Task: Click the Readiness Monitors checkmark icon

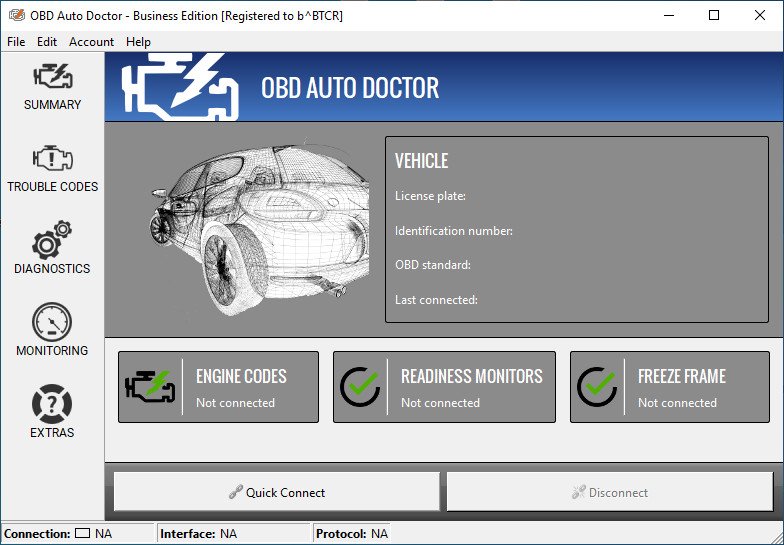Action: tap(360, 386)
